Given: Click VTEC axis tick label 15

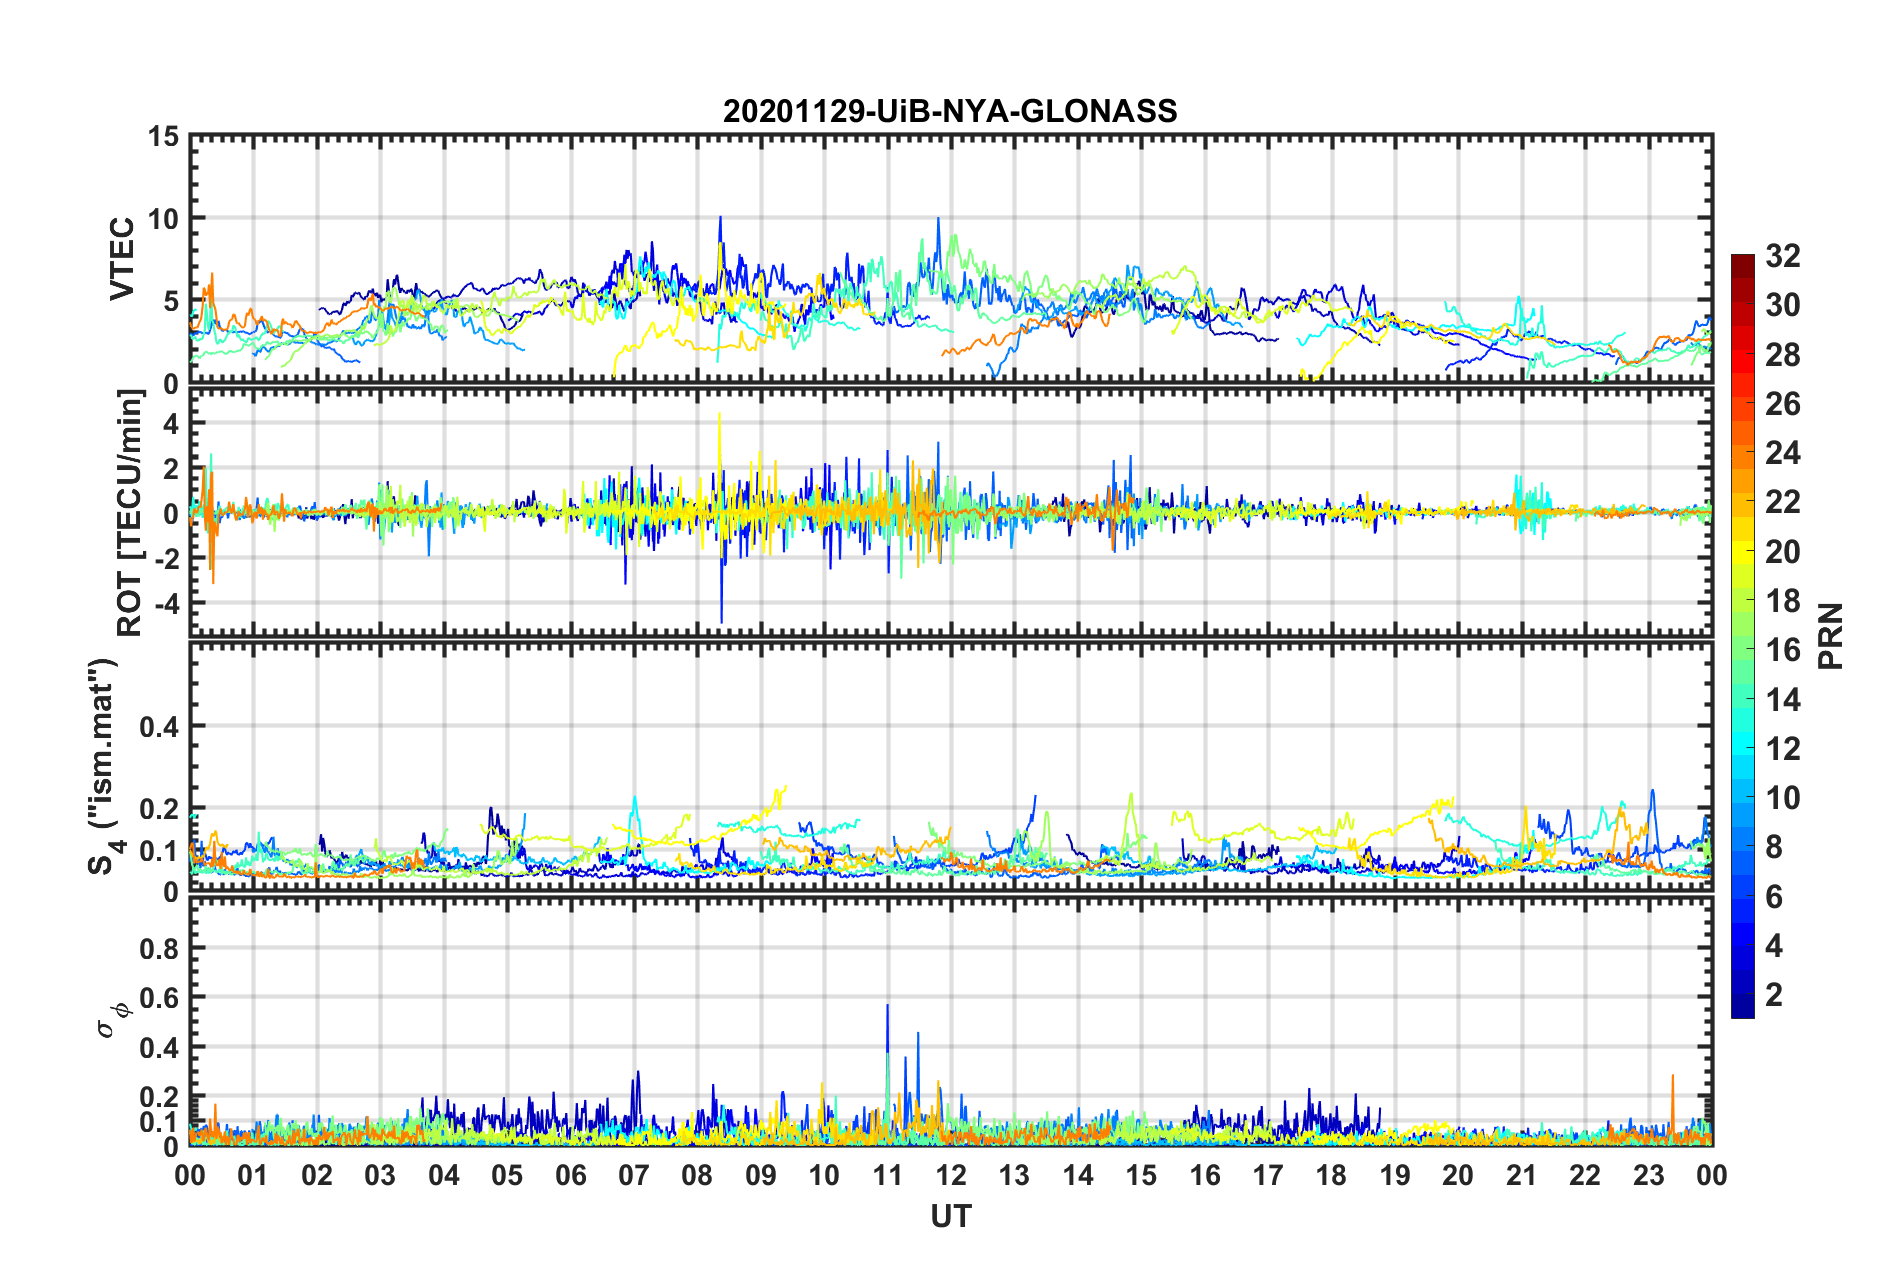Looking at the screenshot, I should pos(163,136).
